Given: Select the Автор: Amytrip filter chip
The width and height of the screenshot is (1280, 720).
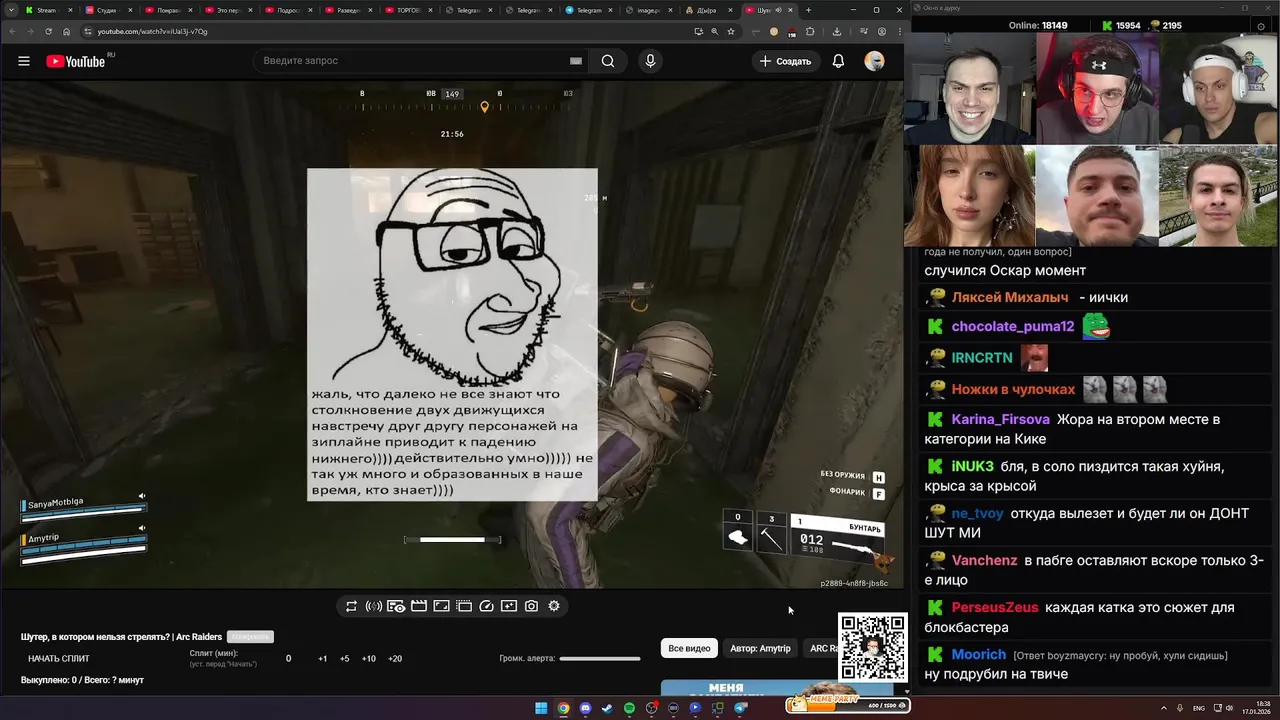Looking at the screenshot, I should point(760,648).
